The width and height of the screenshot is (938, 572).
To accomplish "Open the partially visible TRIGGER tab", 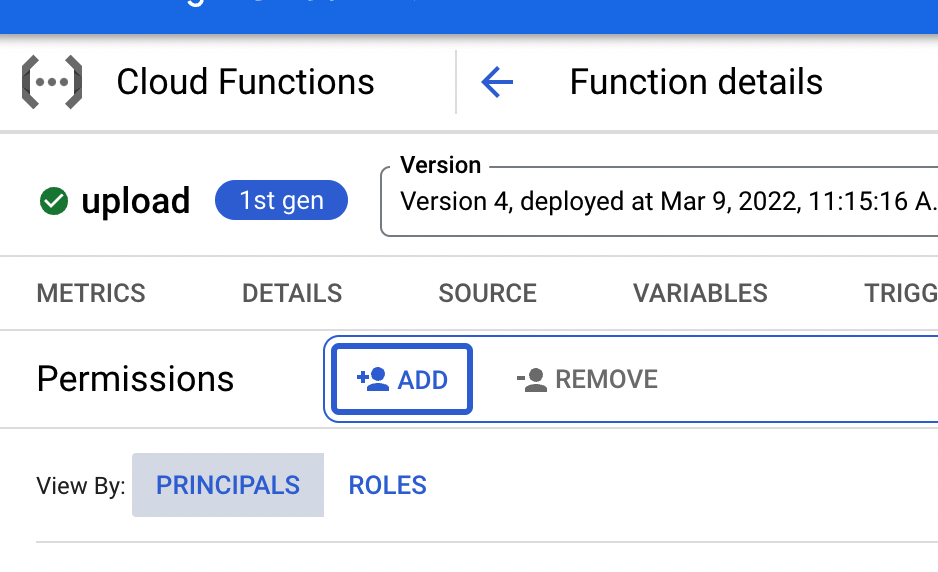I will (x=900, y=293).
